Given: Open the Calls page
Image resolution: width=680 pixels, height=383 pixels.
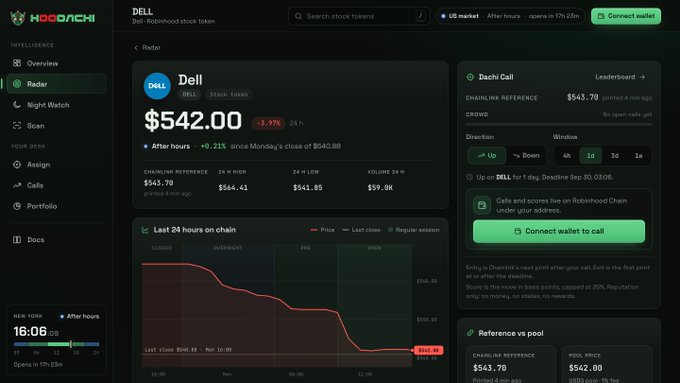Looking at the screenshot, I should [x=56, y=185].
